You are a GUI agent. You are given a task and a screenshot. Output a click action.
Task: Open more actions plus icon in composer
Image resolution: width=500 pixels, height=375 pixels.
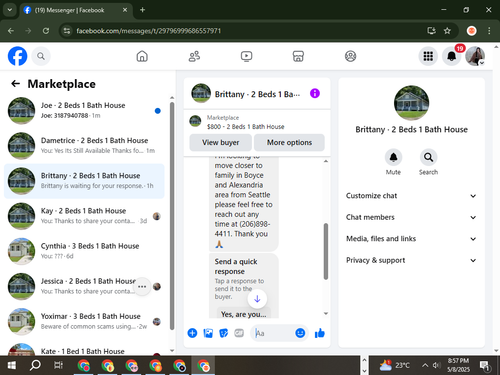click(x=192, y=333)
